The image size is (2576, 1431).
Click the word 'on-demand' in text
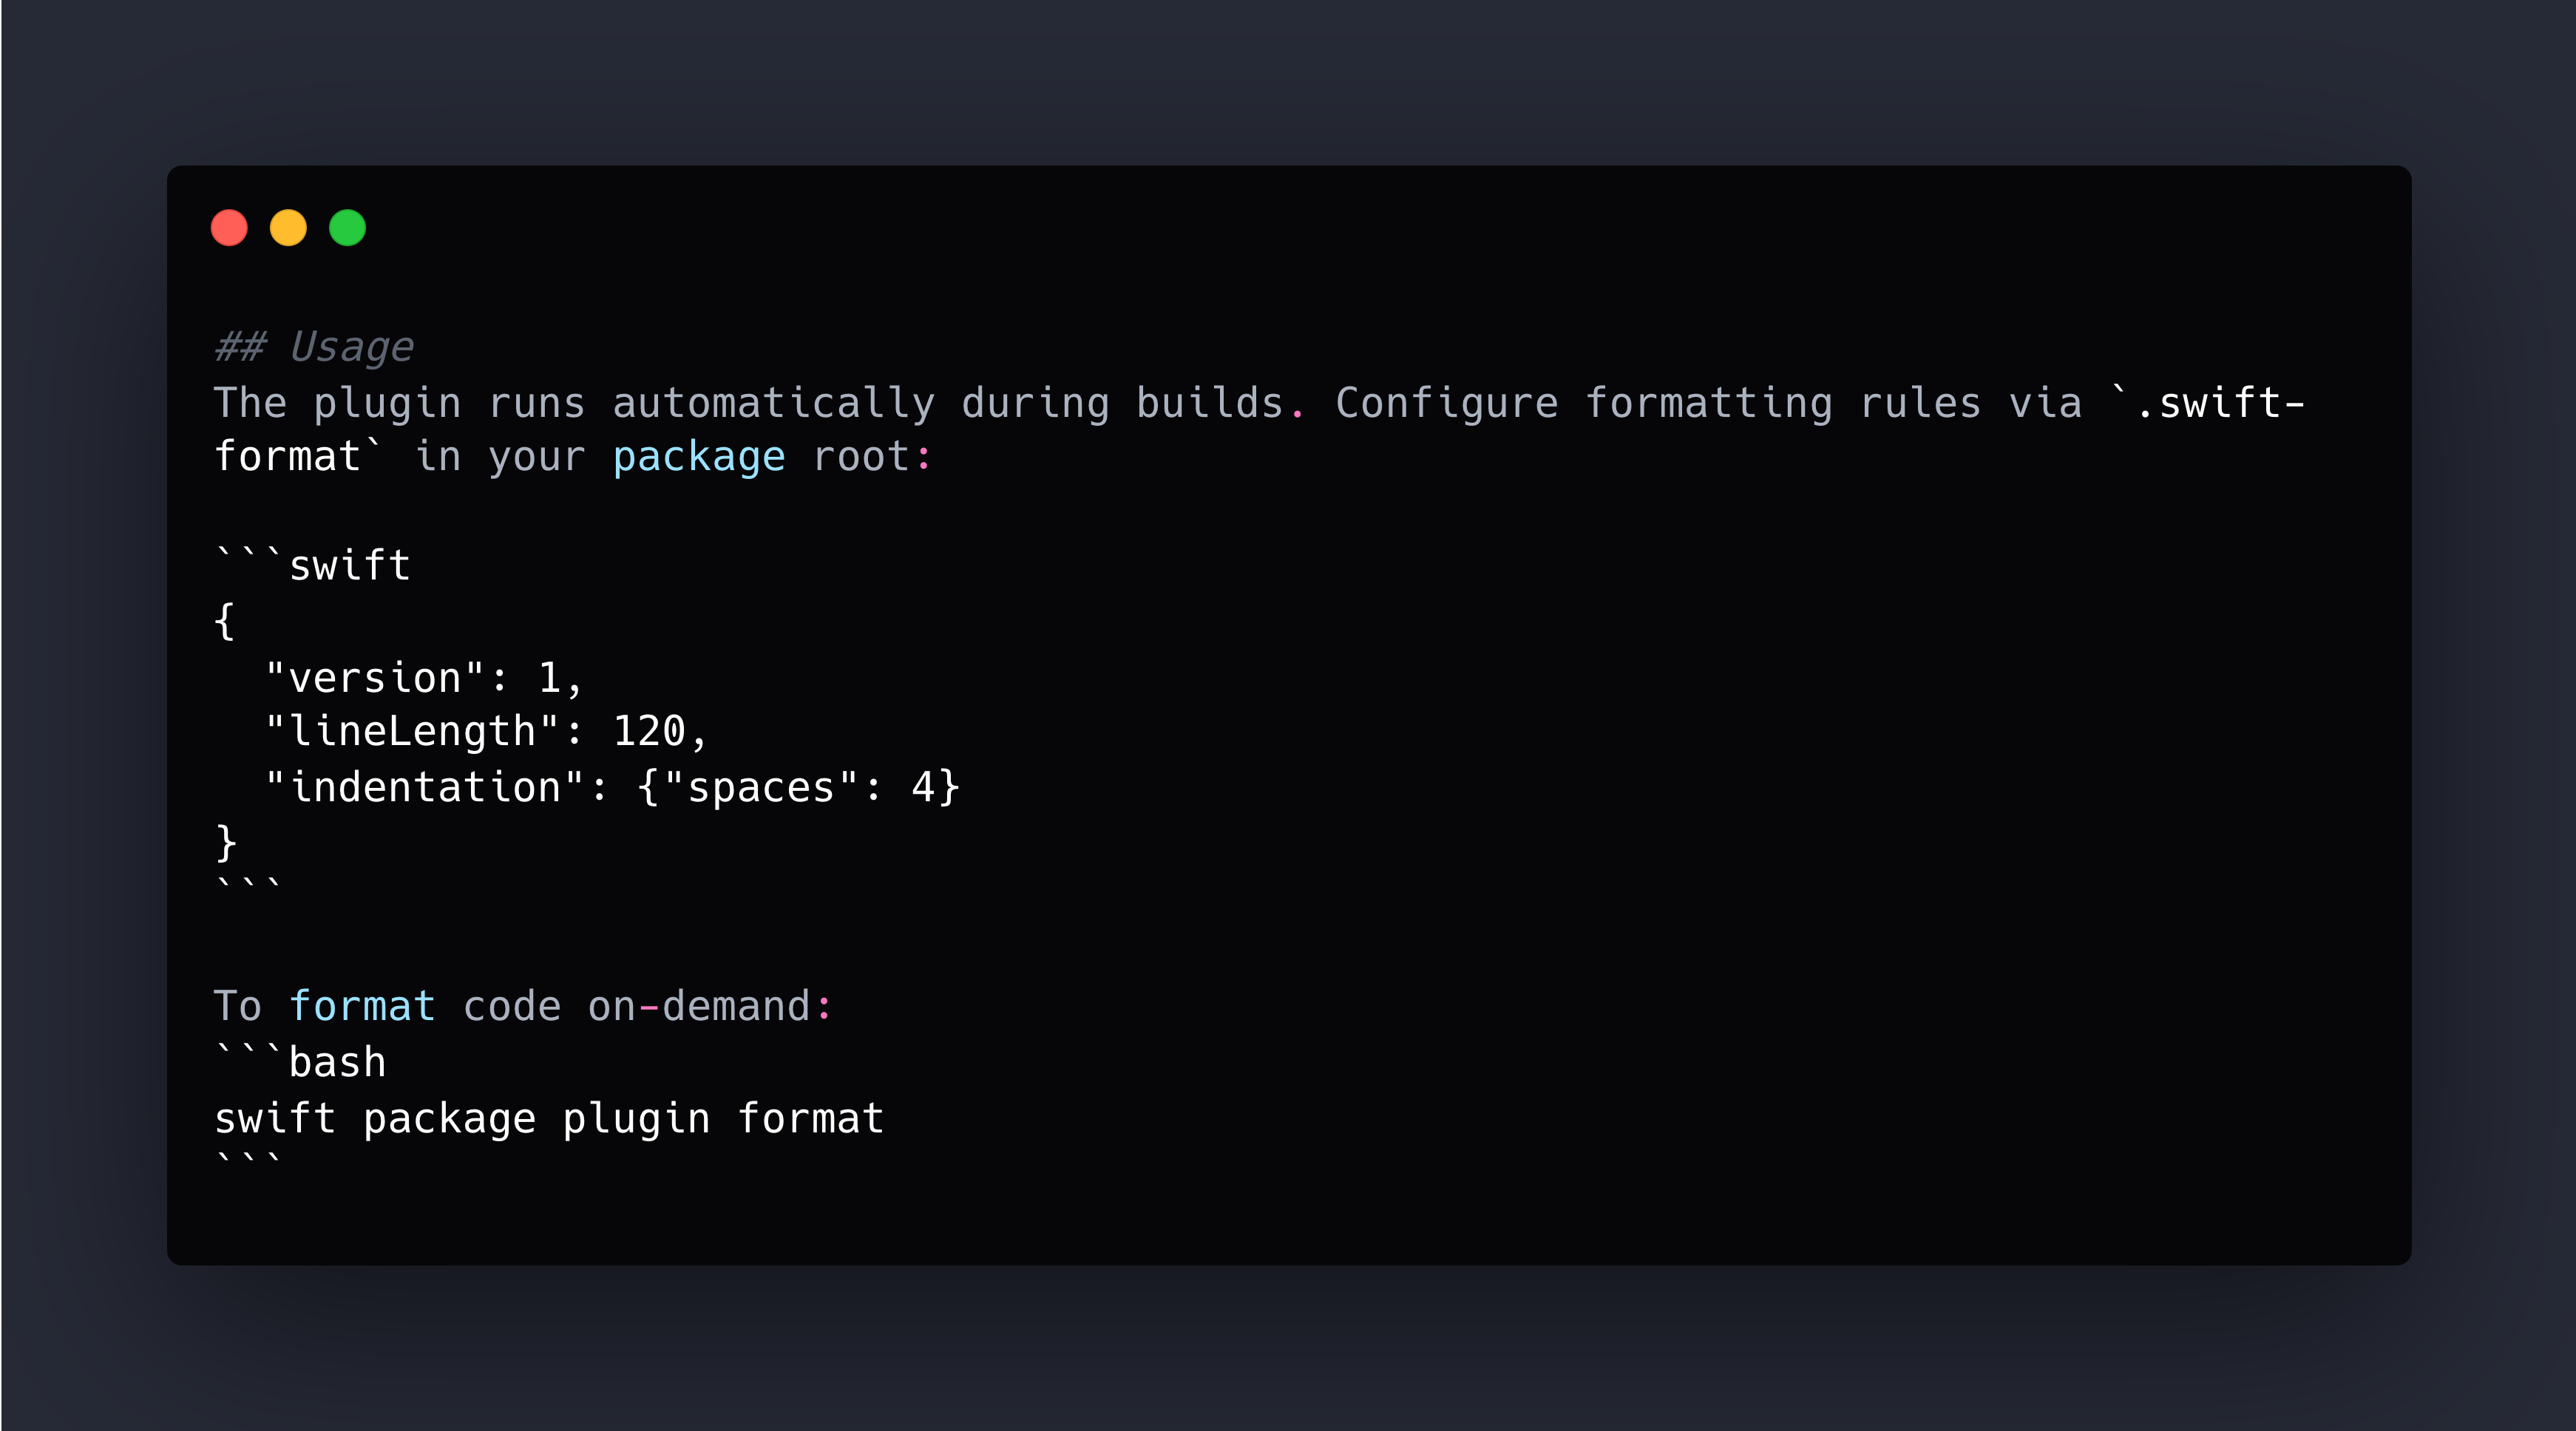(698, 1006)
